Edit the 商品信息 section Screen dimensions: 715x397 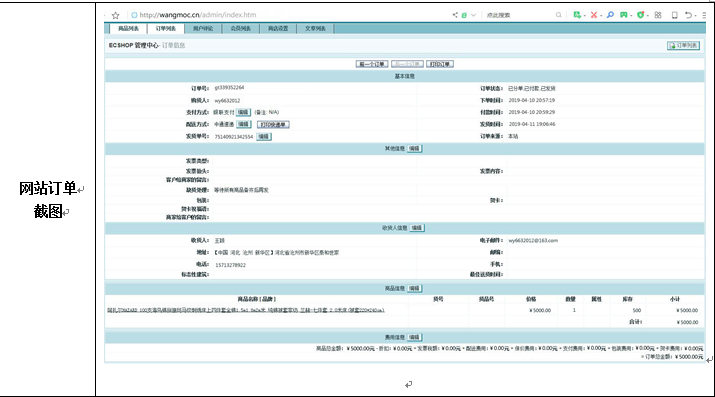[x=414, y=289]
